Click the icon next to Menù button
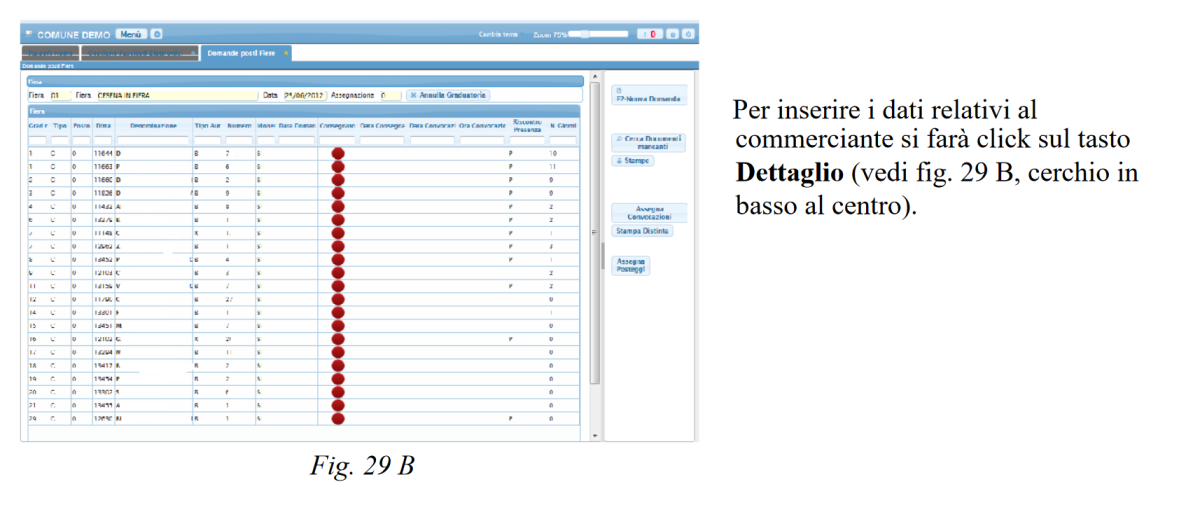The width and height of the screenshot is (1200, 510). tap(157, 34)
